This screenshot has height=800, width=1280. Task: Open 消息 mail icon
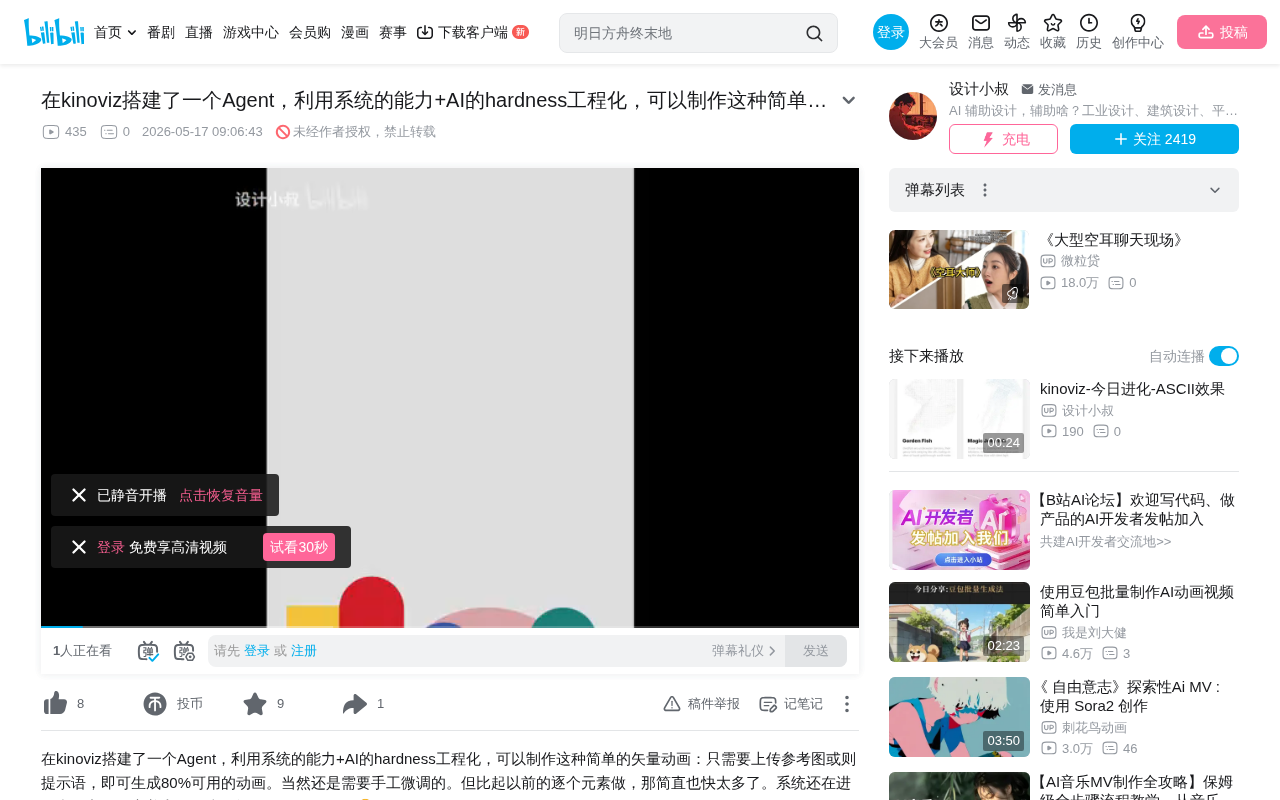pos(981,32)
